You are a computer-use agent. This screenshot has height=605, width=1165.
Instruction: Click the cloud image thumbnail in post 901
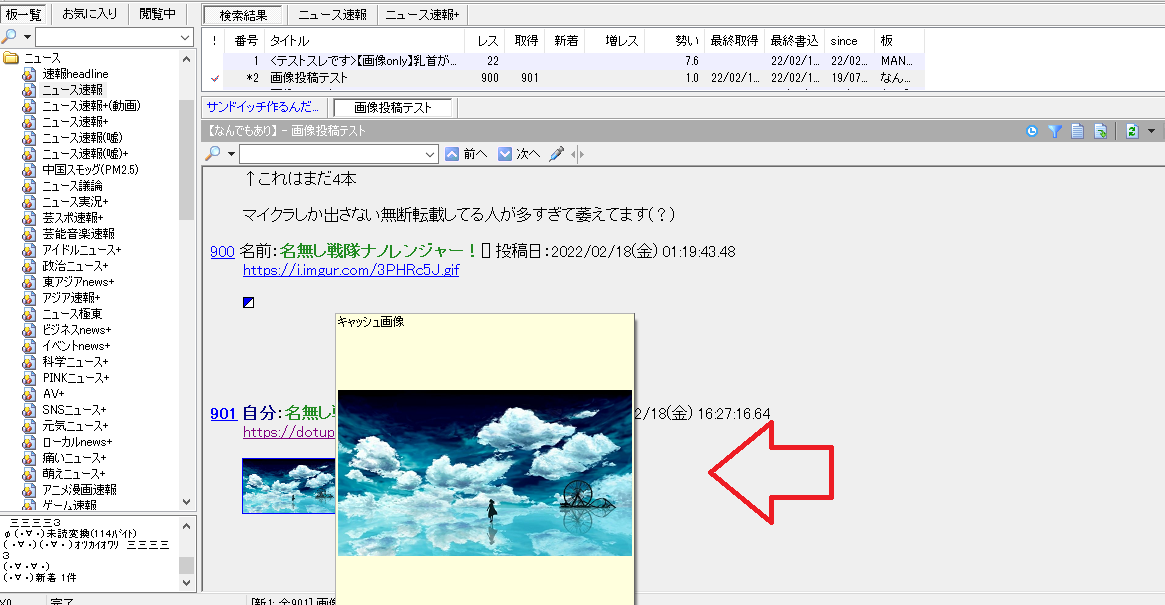pos(289,486)
